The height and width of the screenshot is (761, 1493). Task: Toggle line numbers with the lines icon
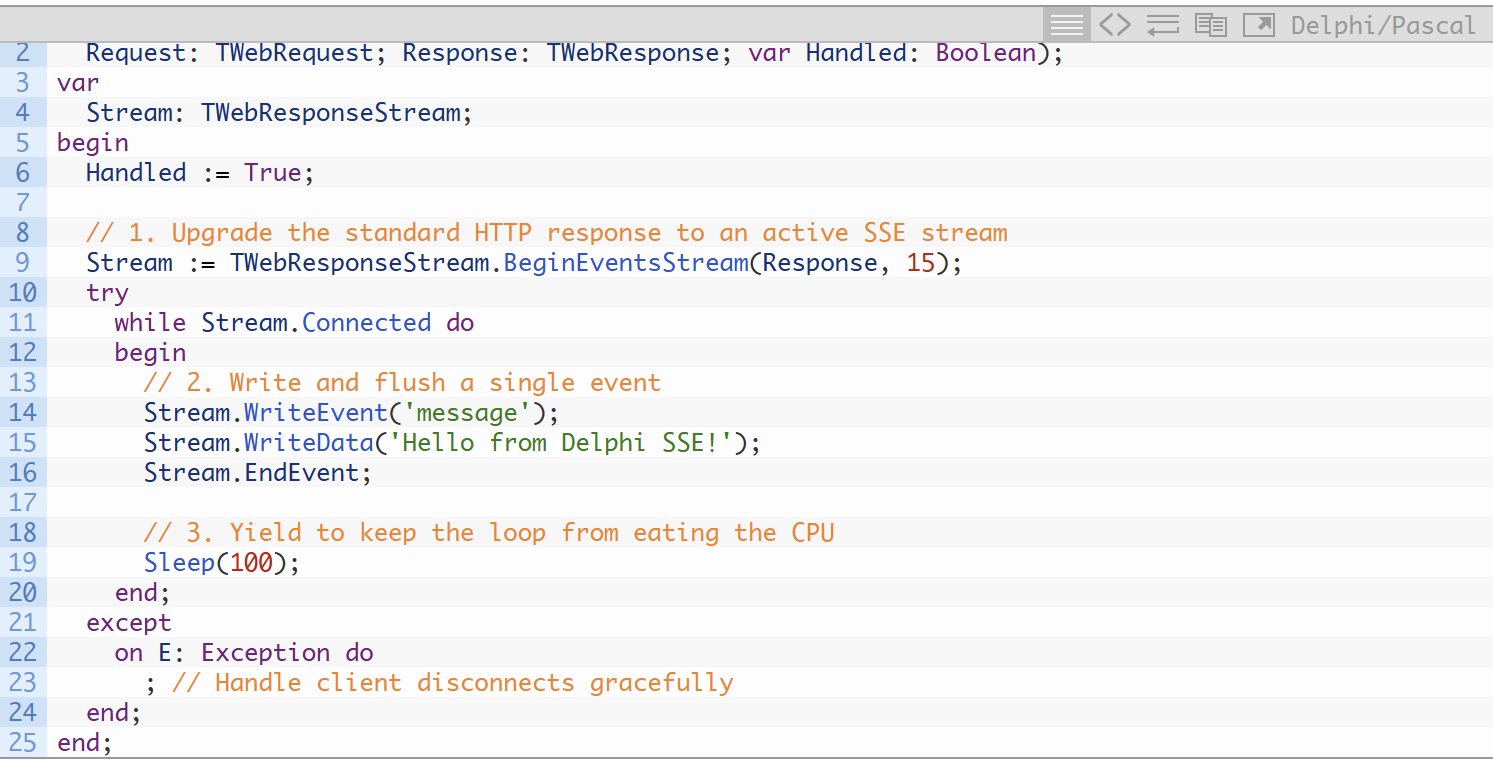click(x=1067, y=24)
